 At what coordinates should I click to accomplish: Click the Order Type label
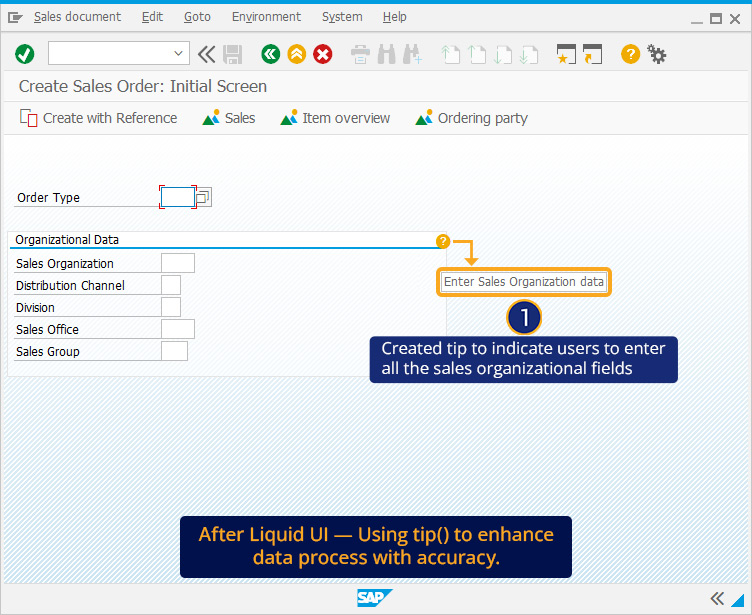coord(48,198)
